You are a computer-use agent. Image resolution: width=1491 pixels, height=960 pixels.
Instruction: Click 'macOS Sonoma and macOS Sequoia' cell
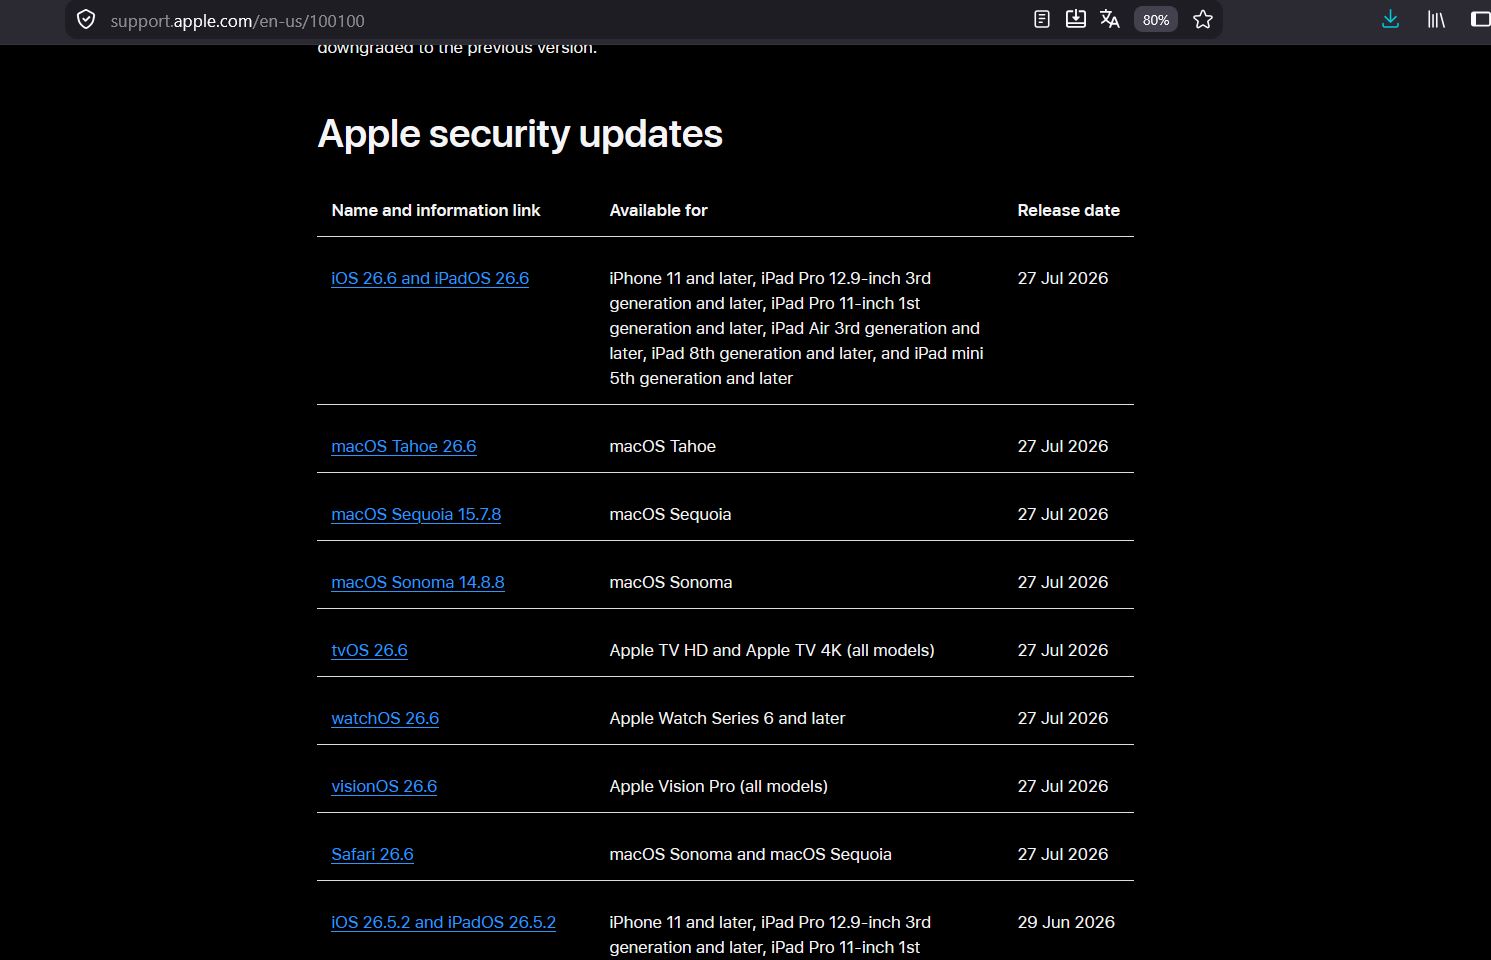click(x=750, y=855)
